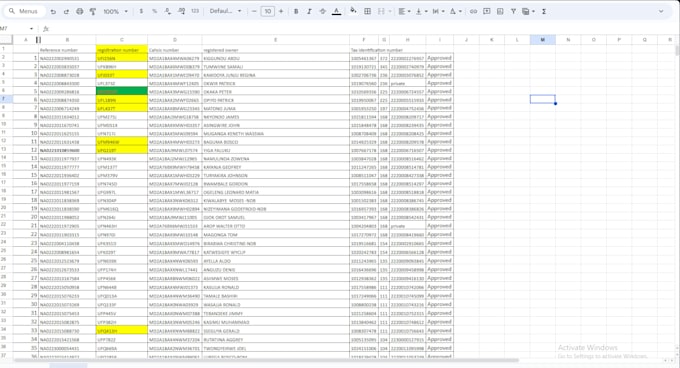Redo the last undone action

point(66,12)
